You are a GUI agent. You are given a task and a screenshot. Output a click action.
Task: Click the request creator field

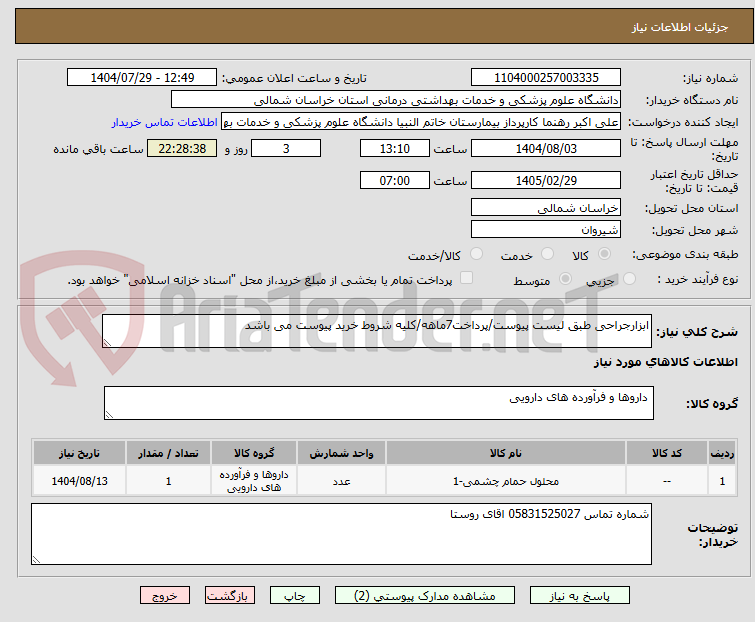tap(421, 122)
